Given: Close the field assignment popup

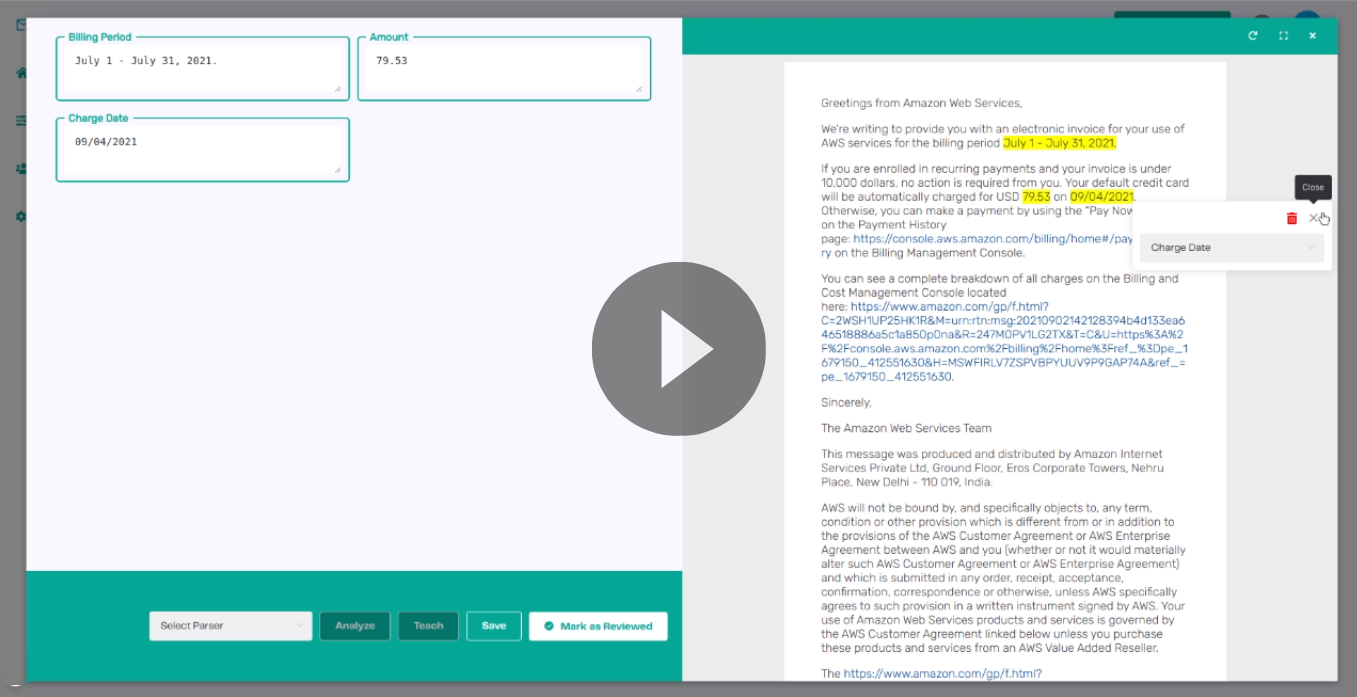Looking at the screenshot, I should [x=1314, y=218].
